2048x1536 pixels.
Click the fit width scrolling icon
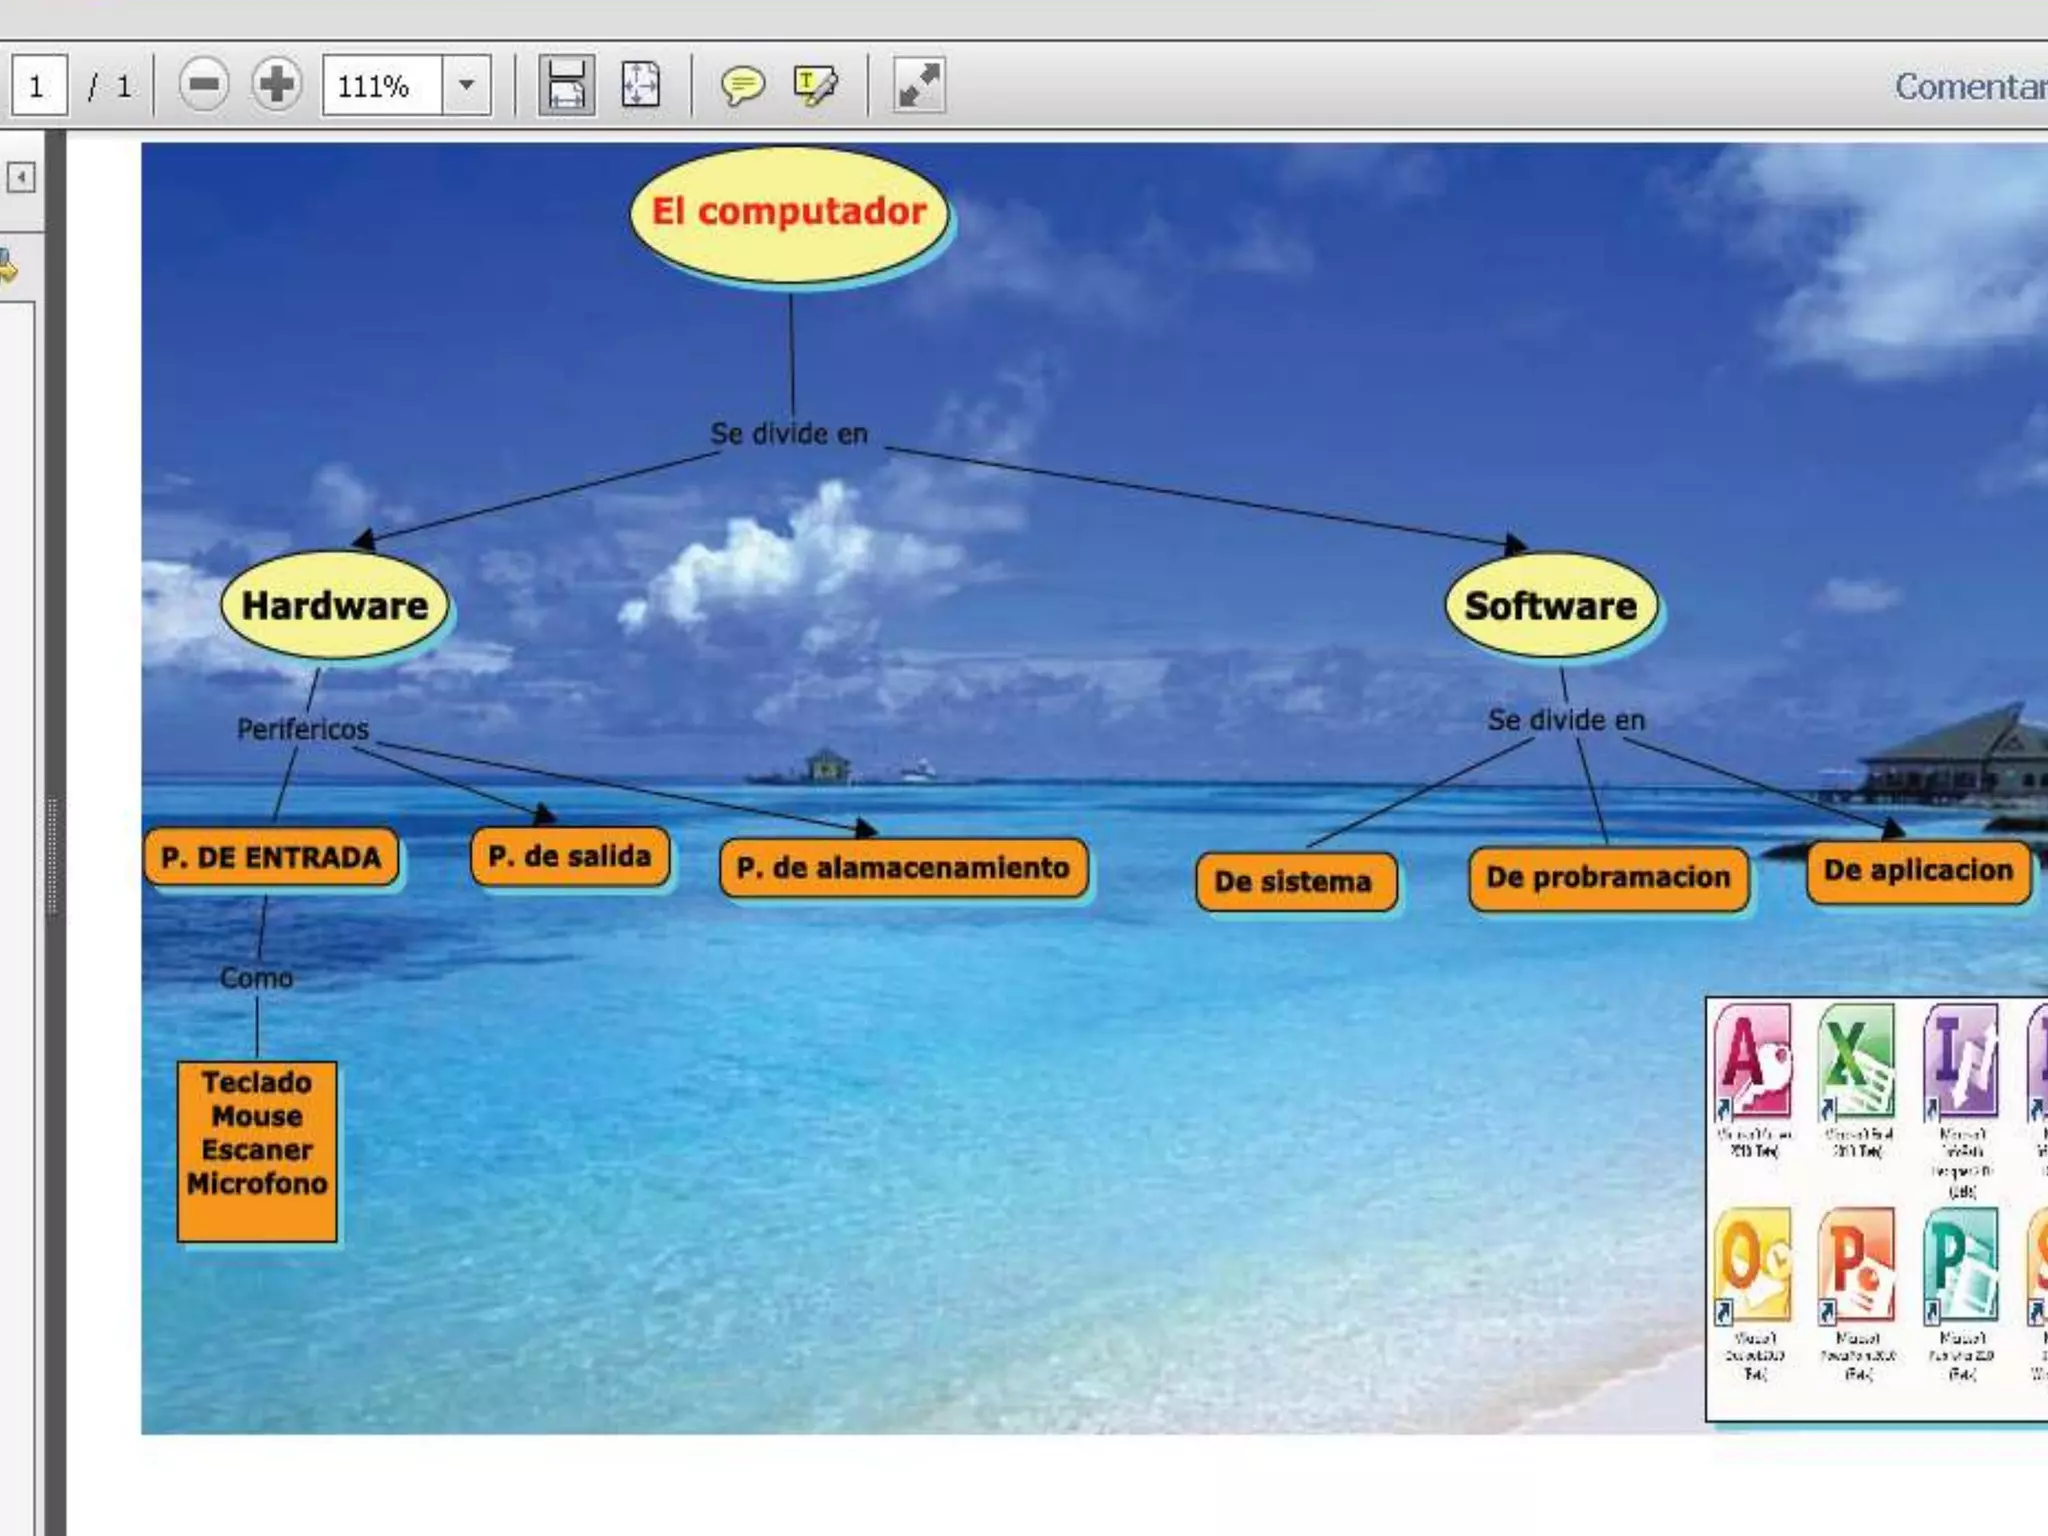(x=566, y=85)
